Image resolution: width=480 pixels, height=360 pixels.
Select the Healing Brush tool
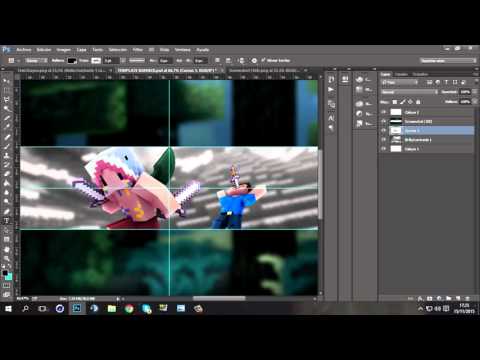coord(6,137)
